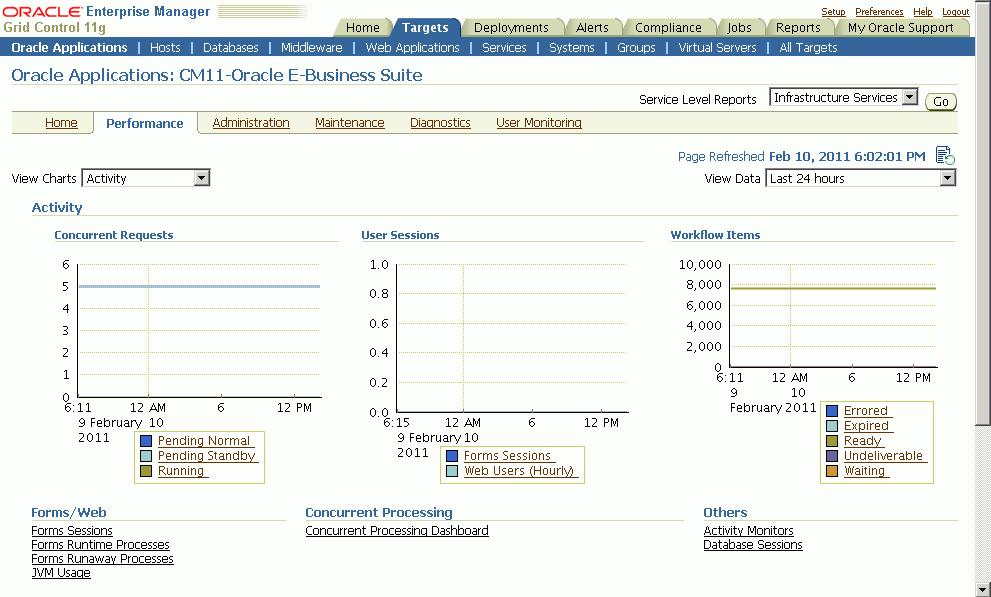The height and width of the screenshot is (597, 991).
Task: Open Virtual Servers in the subnavigation
Action: (x=717, y=47)
